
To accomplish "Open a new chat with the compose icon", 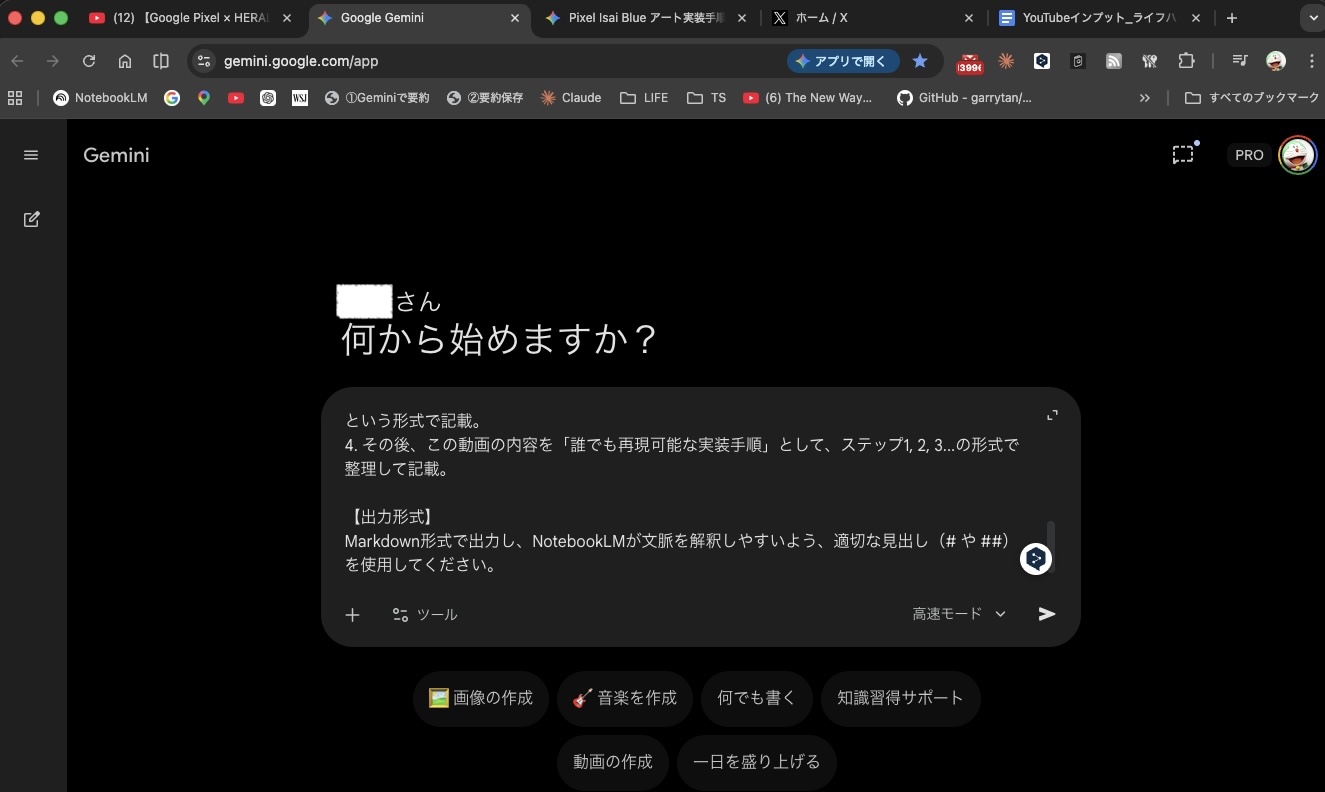I will (x=31, y=219).
